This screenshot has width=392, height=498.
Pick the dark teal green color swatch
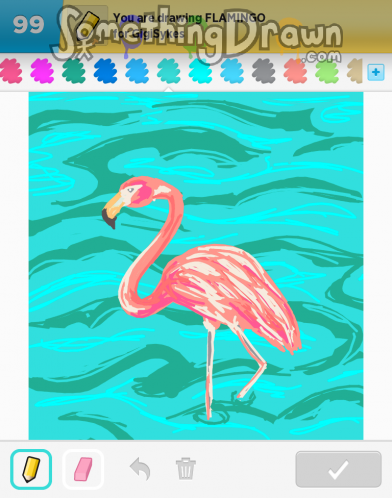74,71
